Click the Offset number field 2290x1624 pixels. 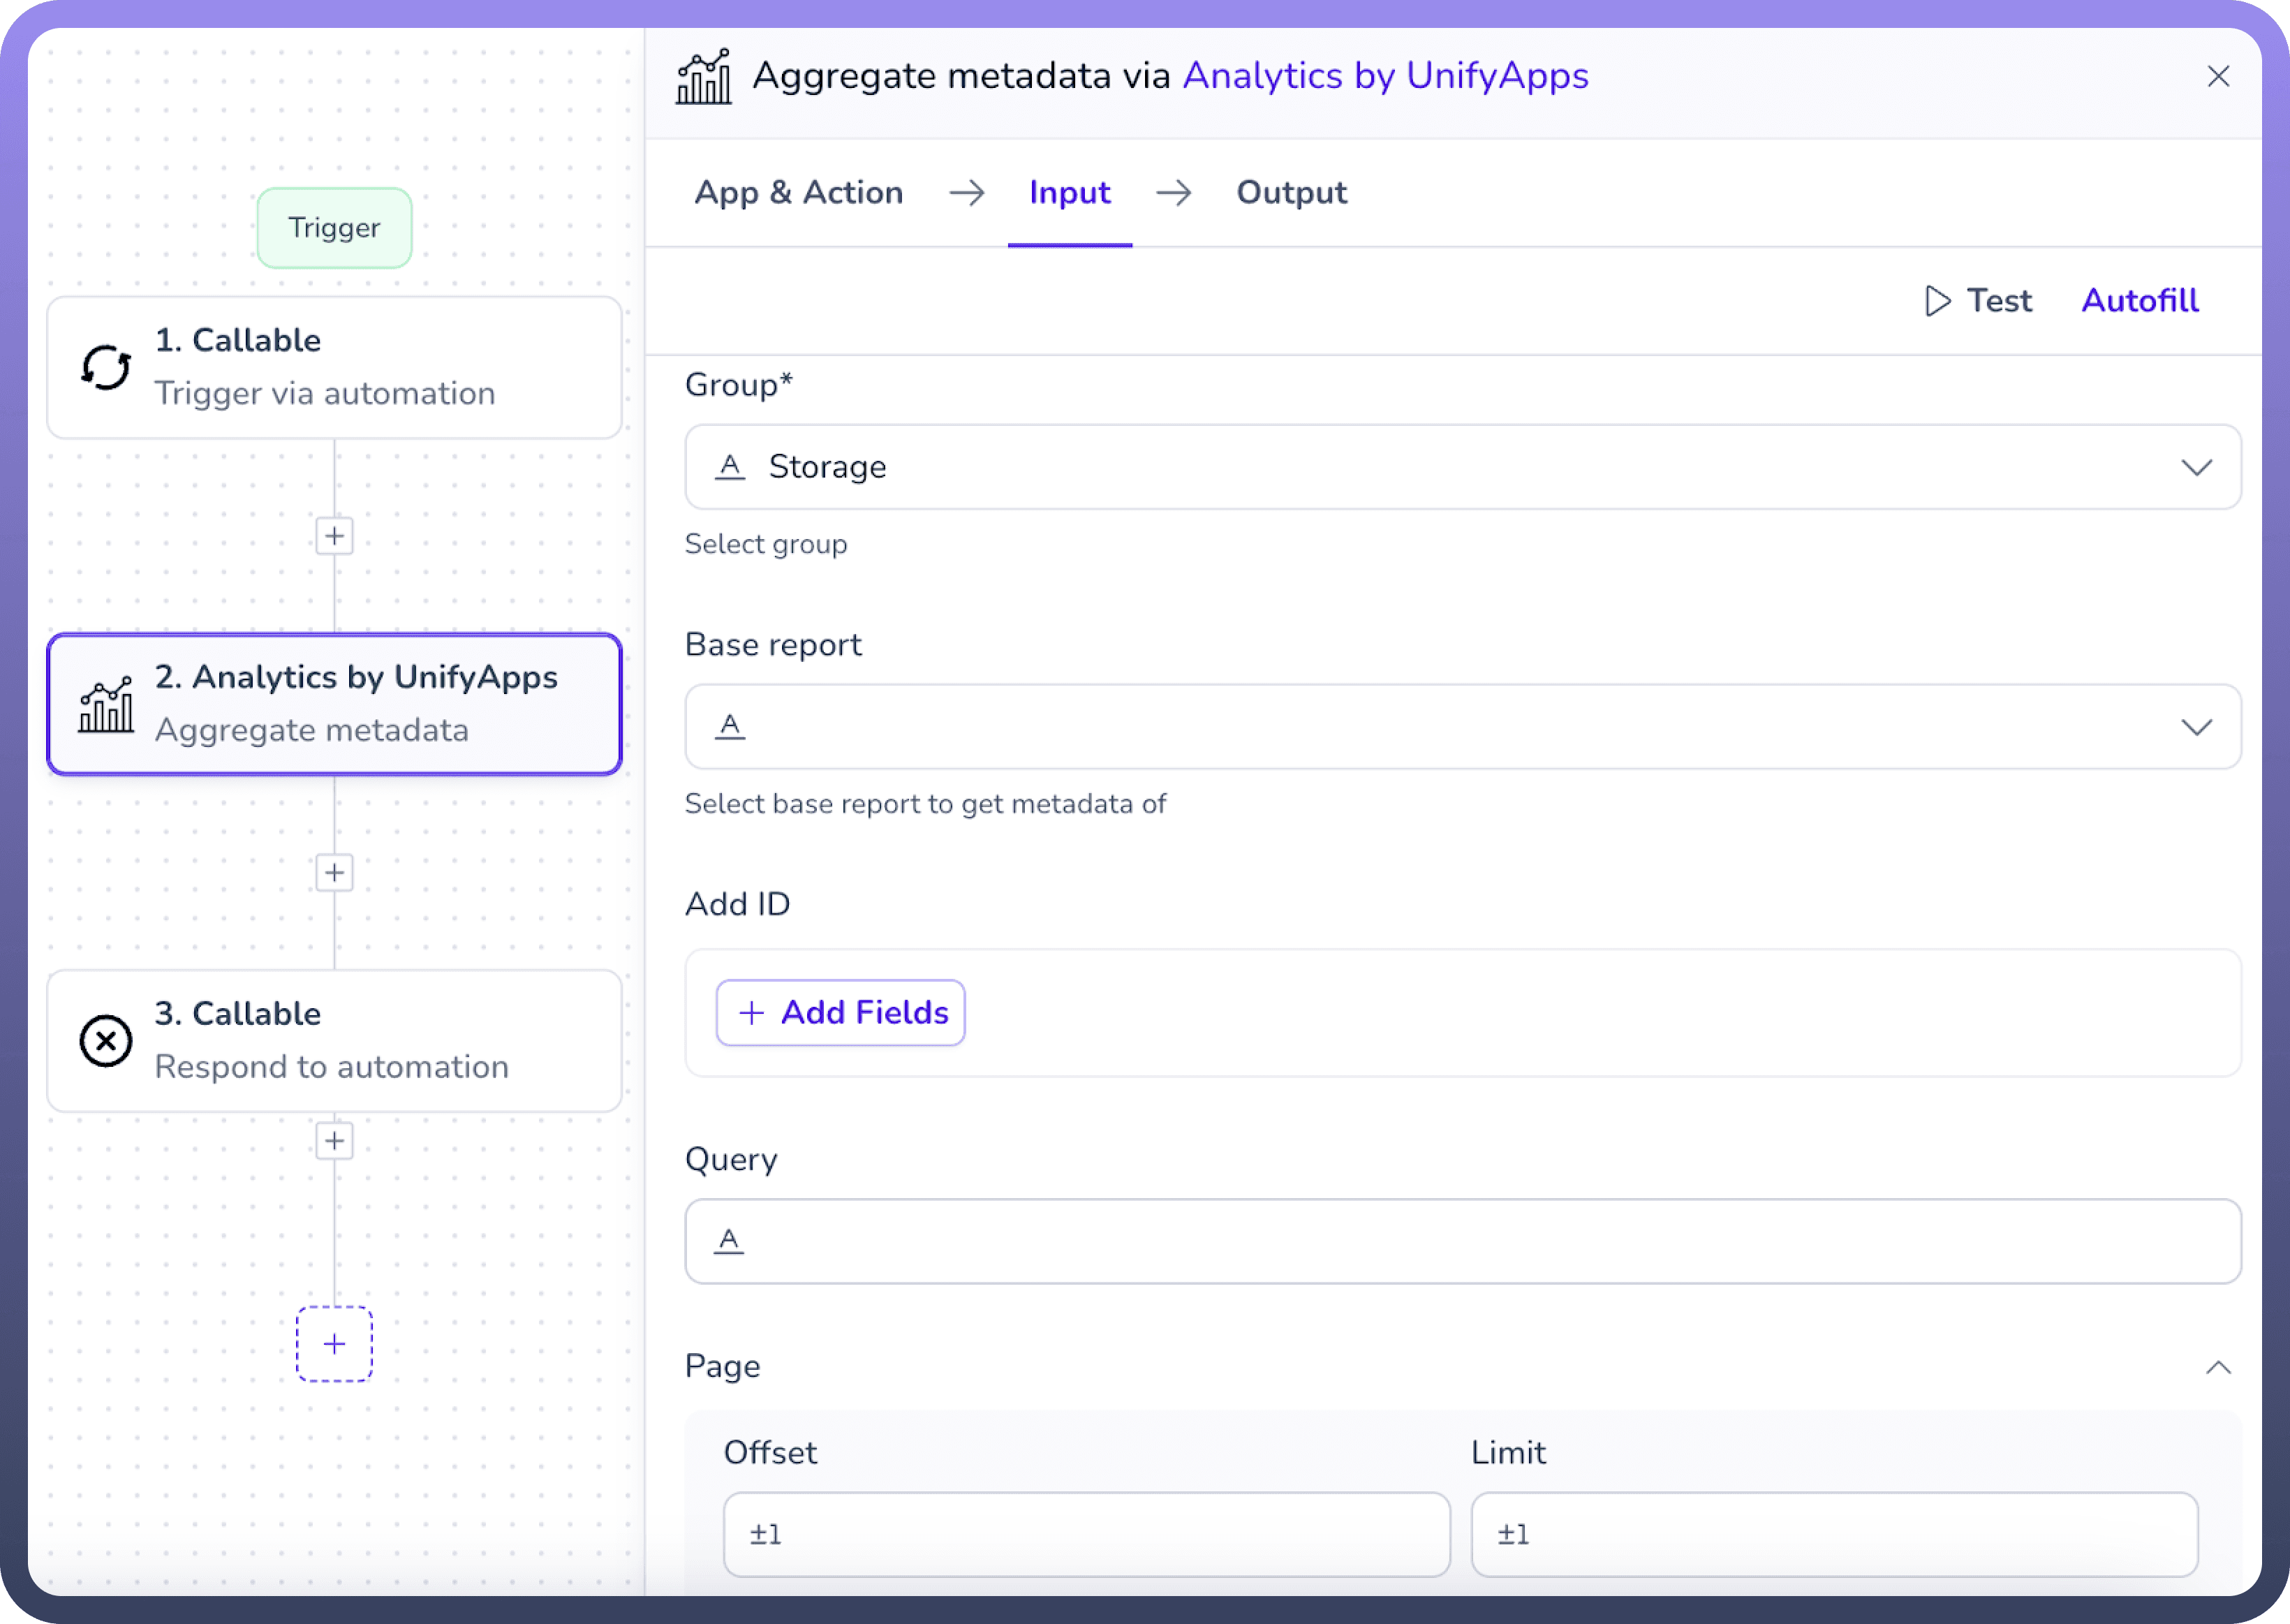click(x=1086, y=1534)
